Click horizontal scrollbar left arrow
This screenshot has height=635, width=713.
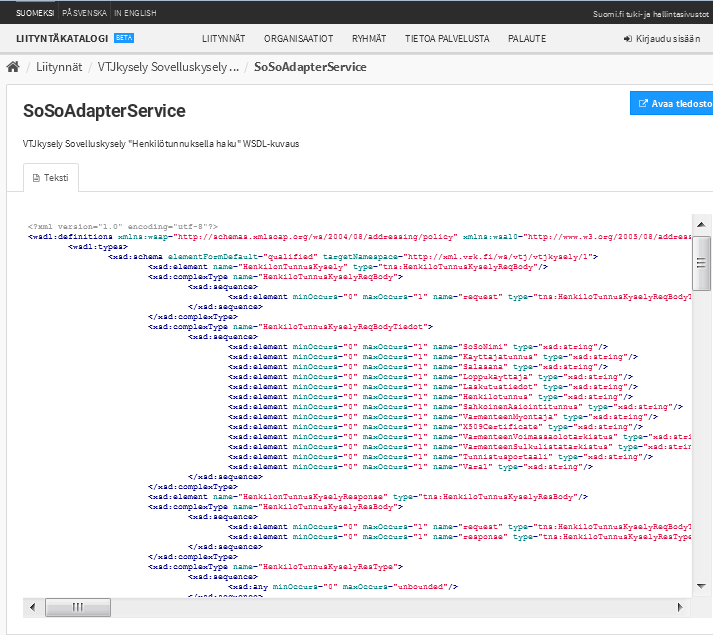[x=32, y=607]
